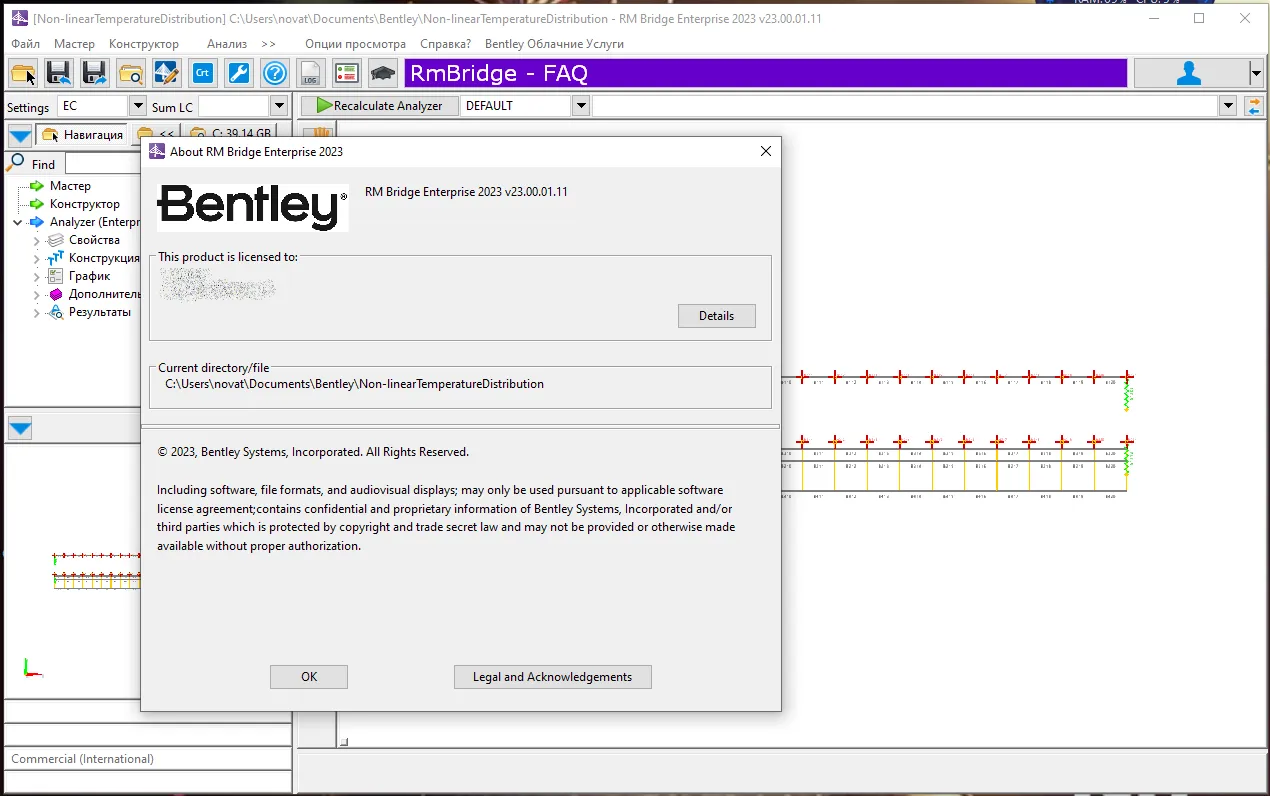Click the browse folder magnifier toolbar icon
Image resolution: width=1270 pixels, height=796 pixels.
tap(131, 73)
